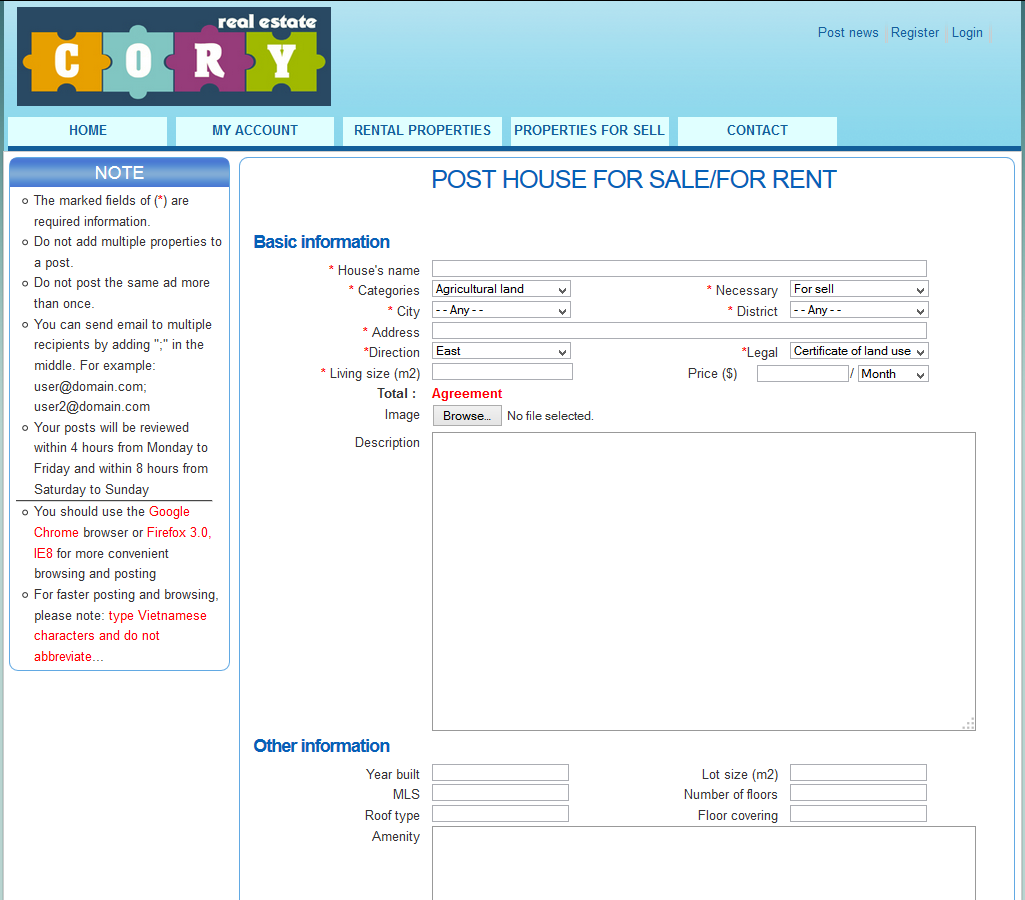Switch to the RENTAL PROPERTIES tab

point(421,130)
